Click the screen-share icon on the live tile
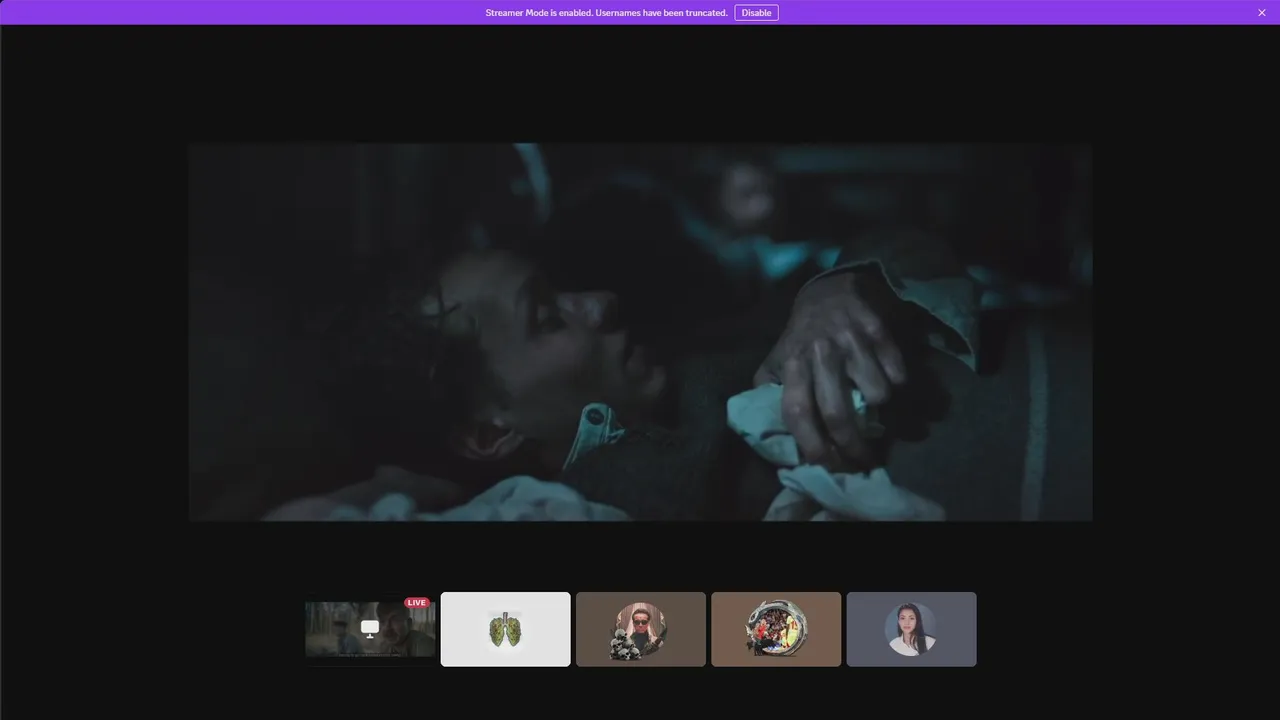 pyautogui.click(x=370, y=628)
